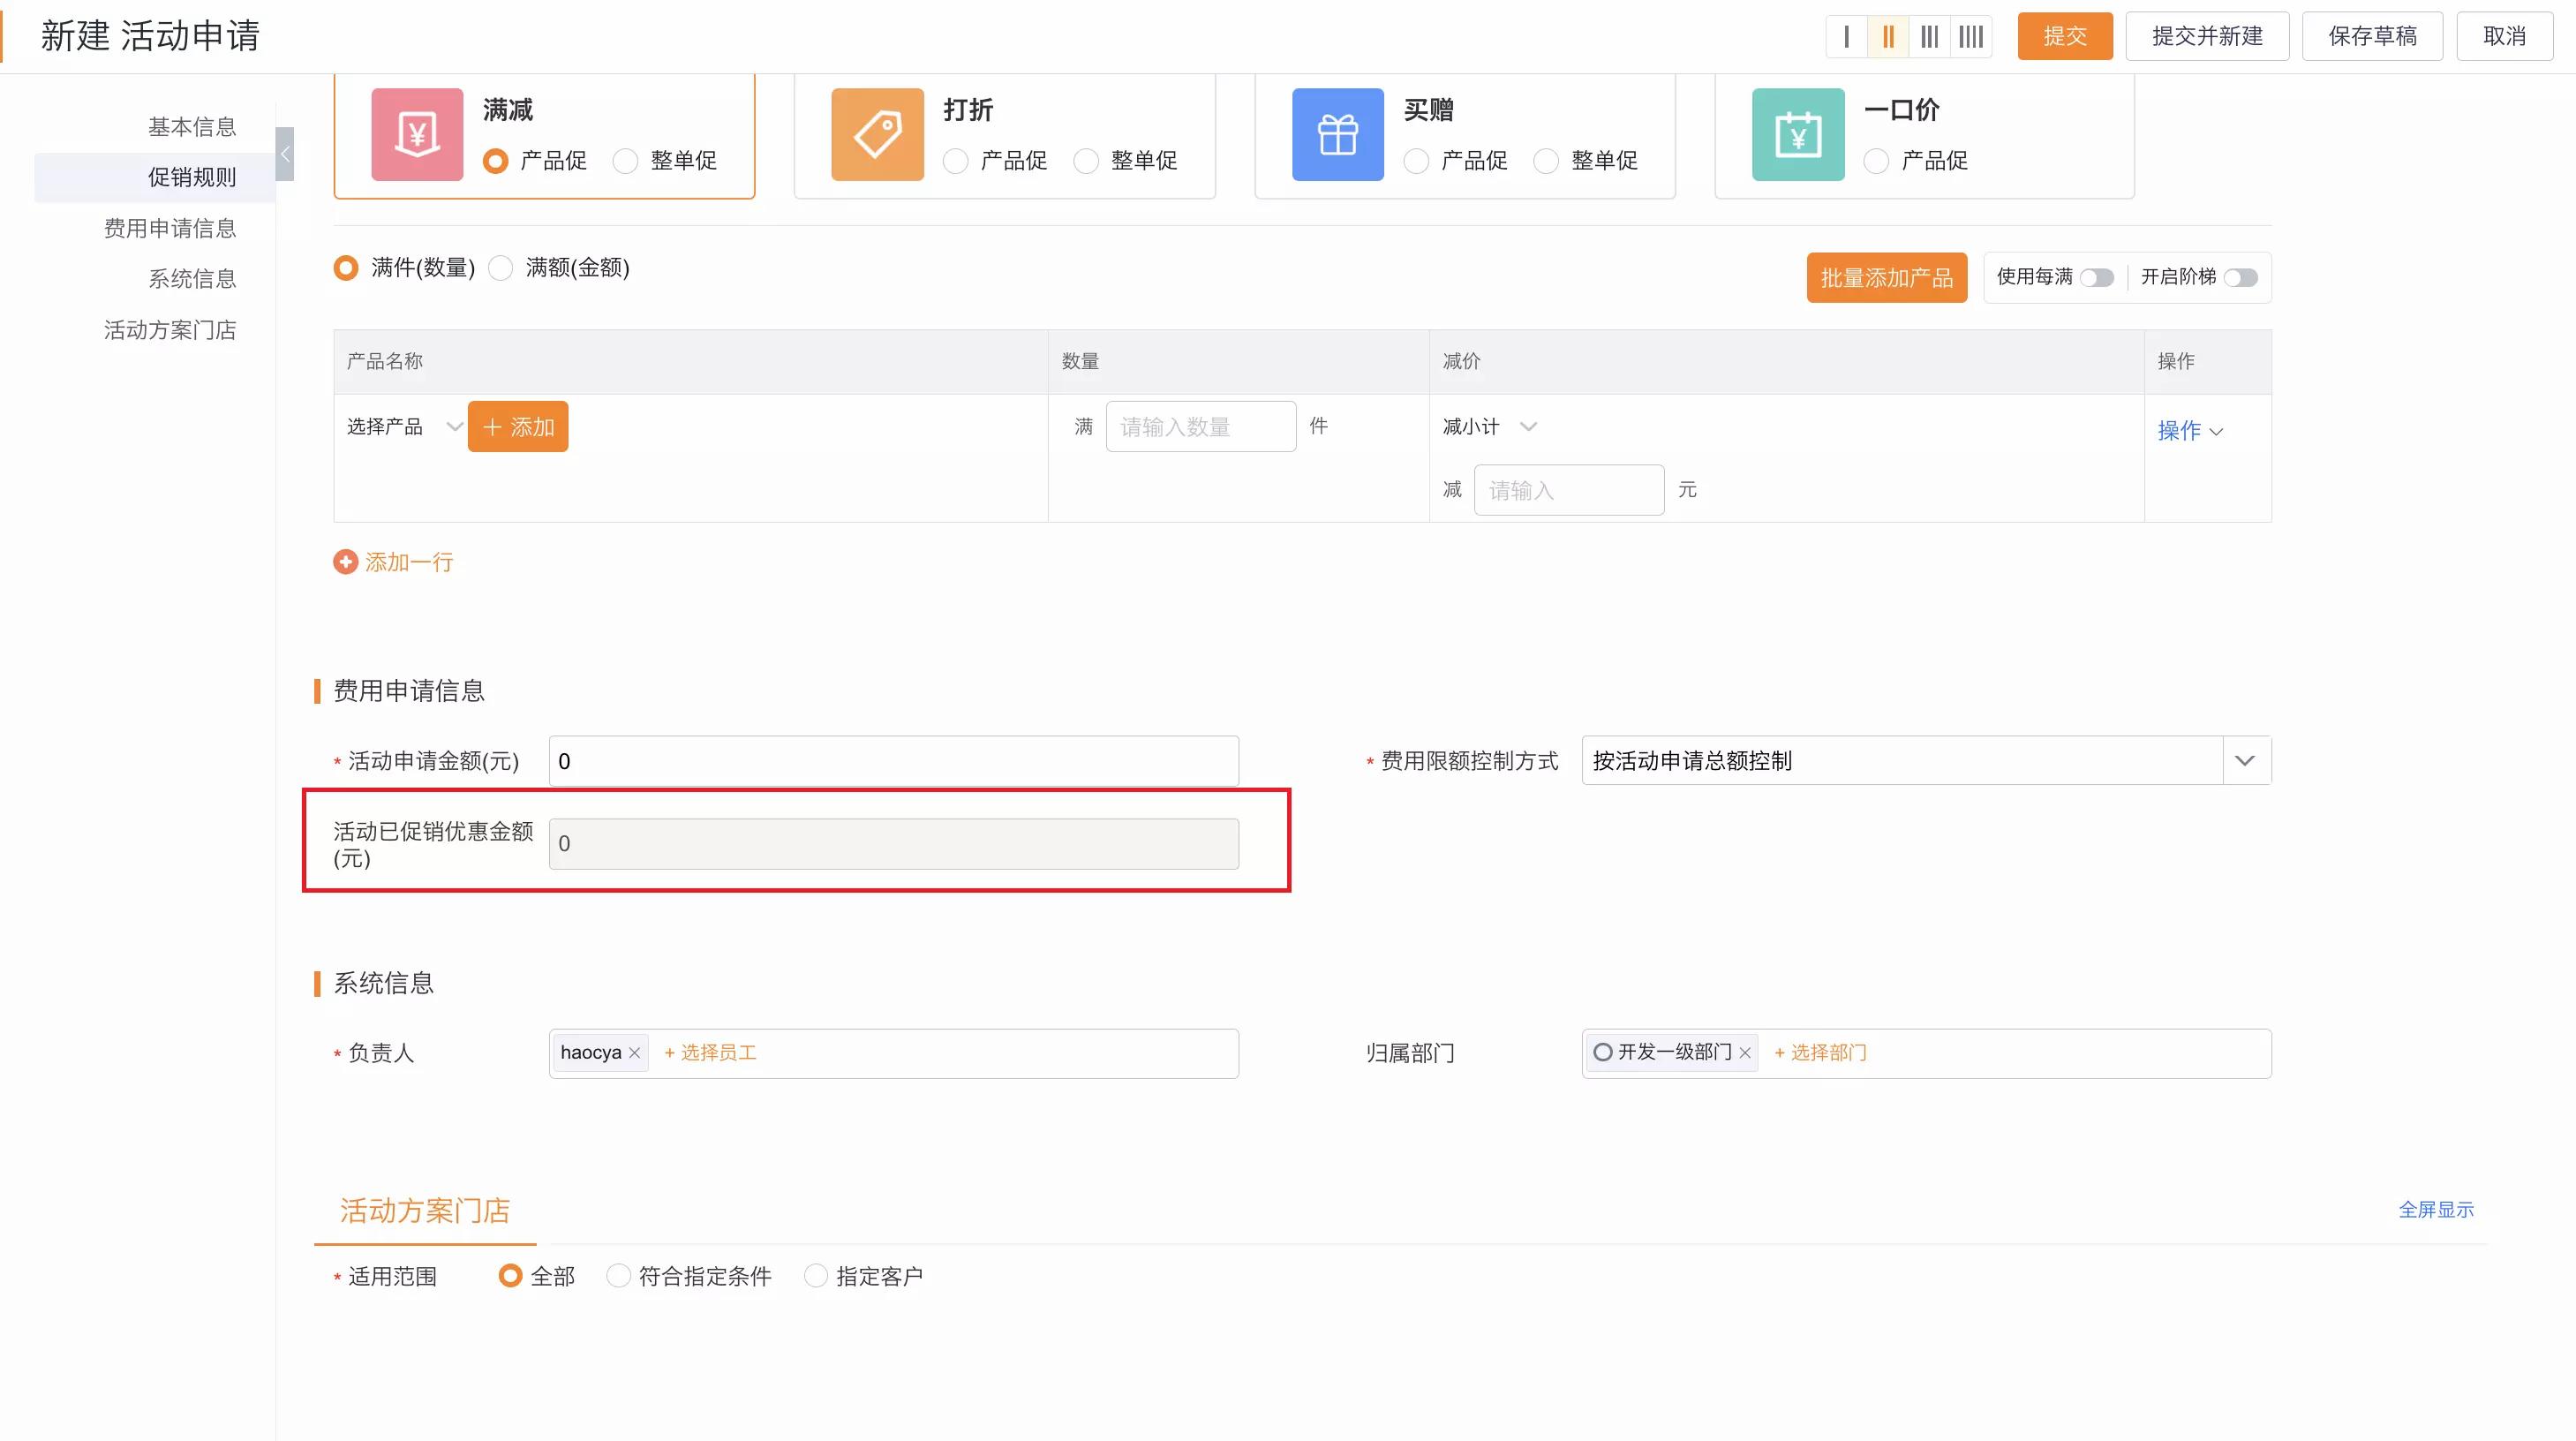The width and height of the screenshot is (2576, 1441).
Task: Click the 打折 (markdown) promotion icon
Action: (x=877, y=132)
